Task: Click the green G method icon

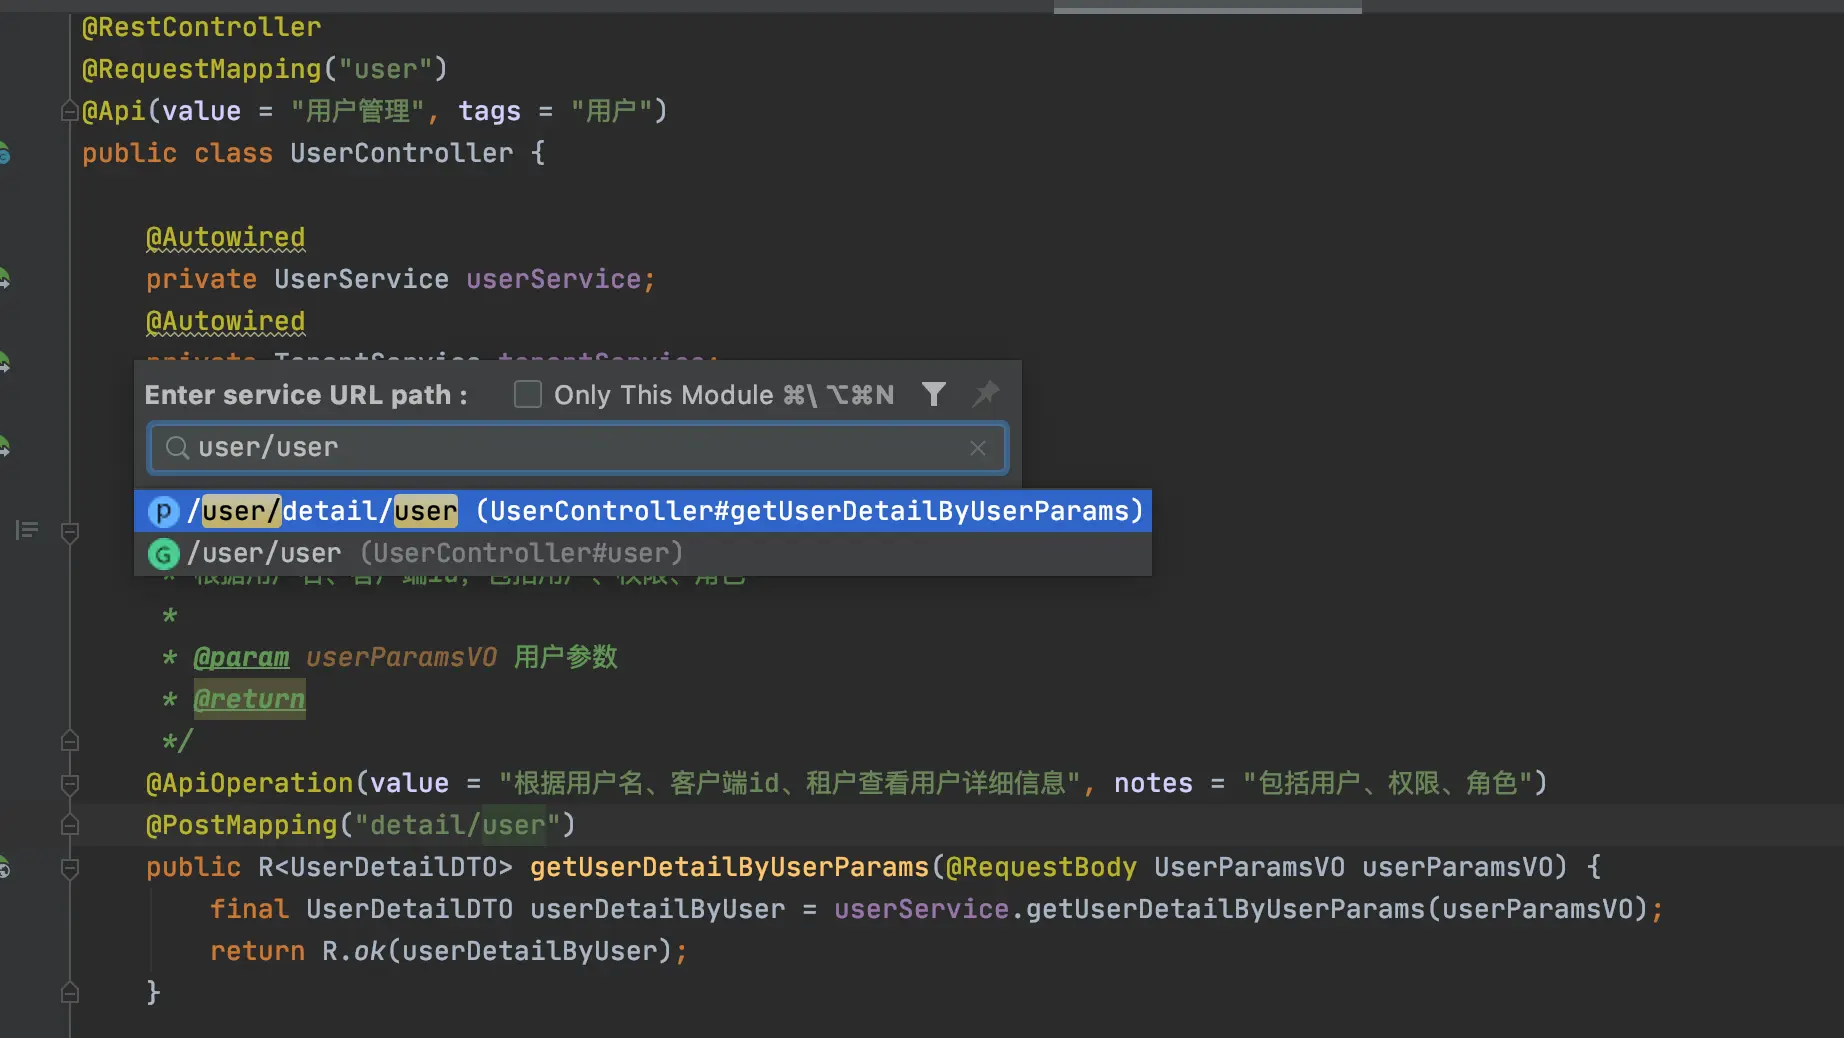Action: 163,553
